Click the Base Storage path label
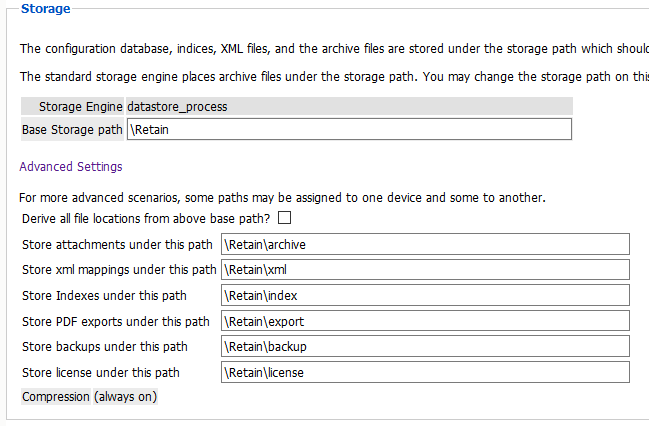This screenshot has width=649, height=426. [72, 129]
